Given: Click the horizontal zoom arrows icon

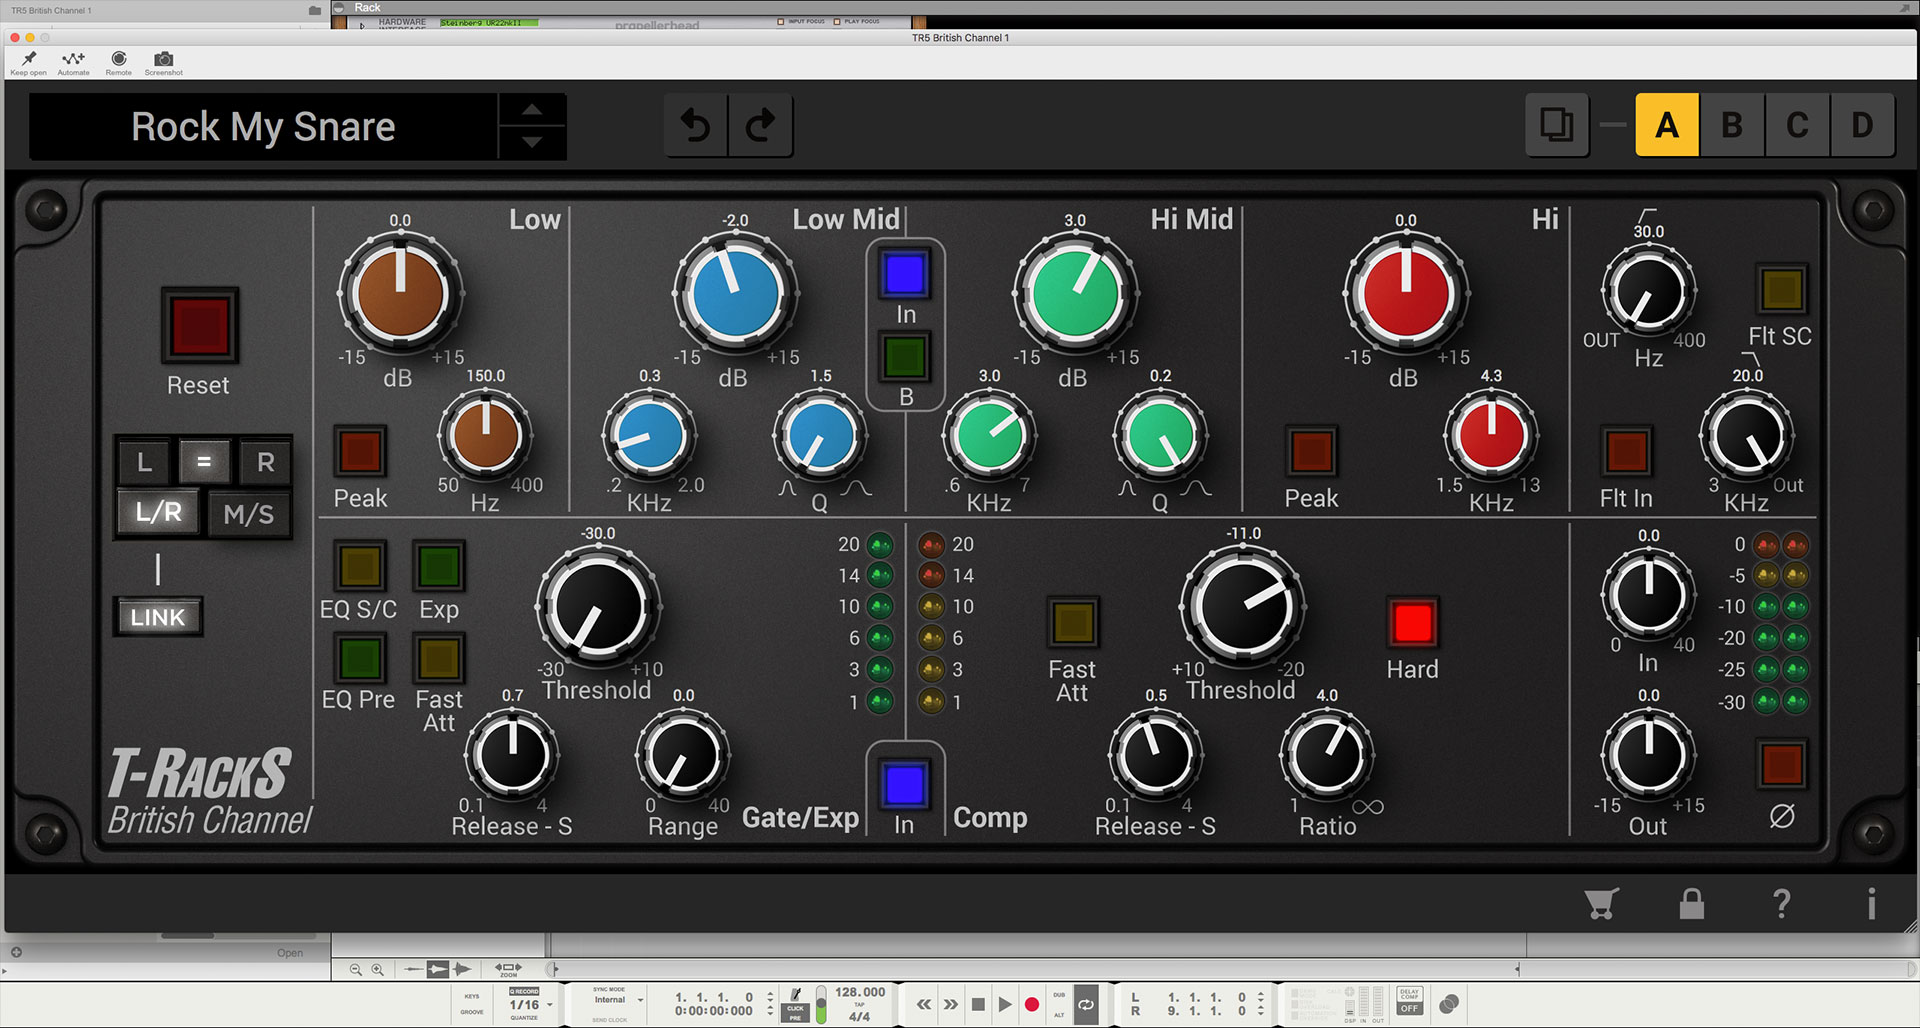Looking at the screenshot, I should tap(508, 969).
